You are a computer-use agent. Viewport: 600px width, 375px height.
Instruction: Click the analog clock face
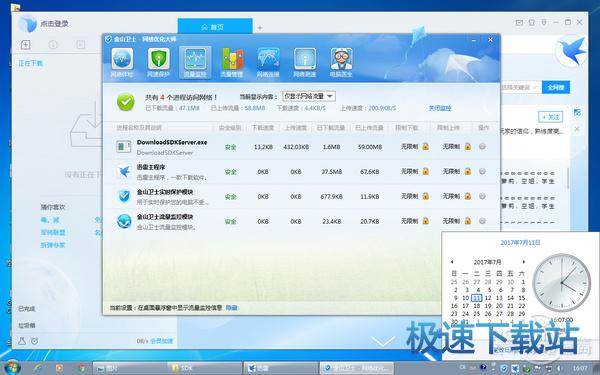tap(561, 282)
